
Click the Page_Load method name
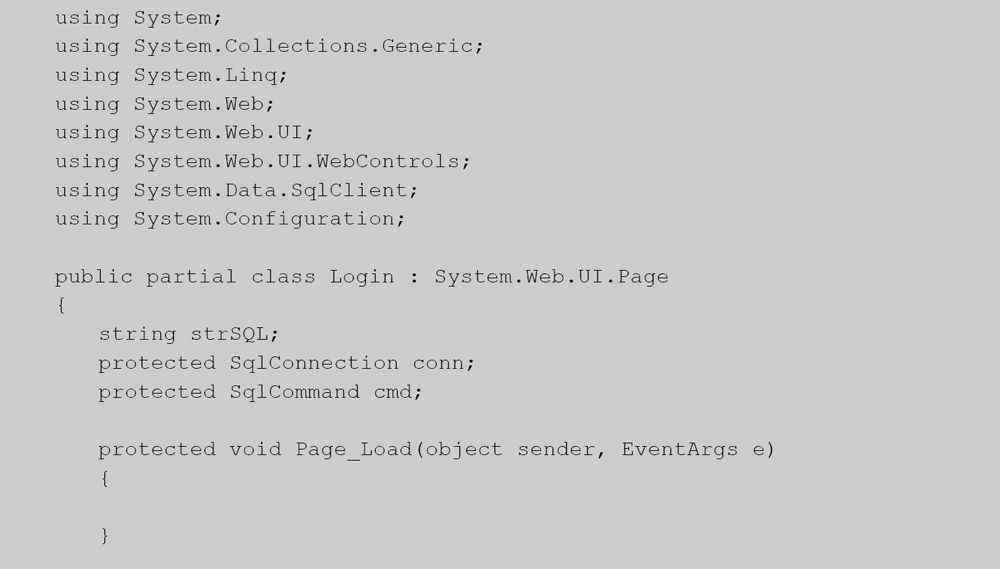tap(354, 450)
